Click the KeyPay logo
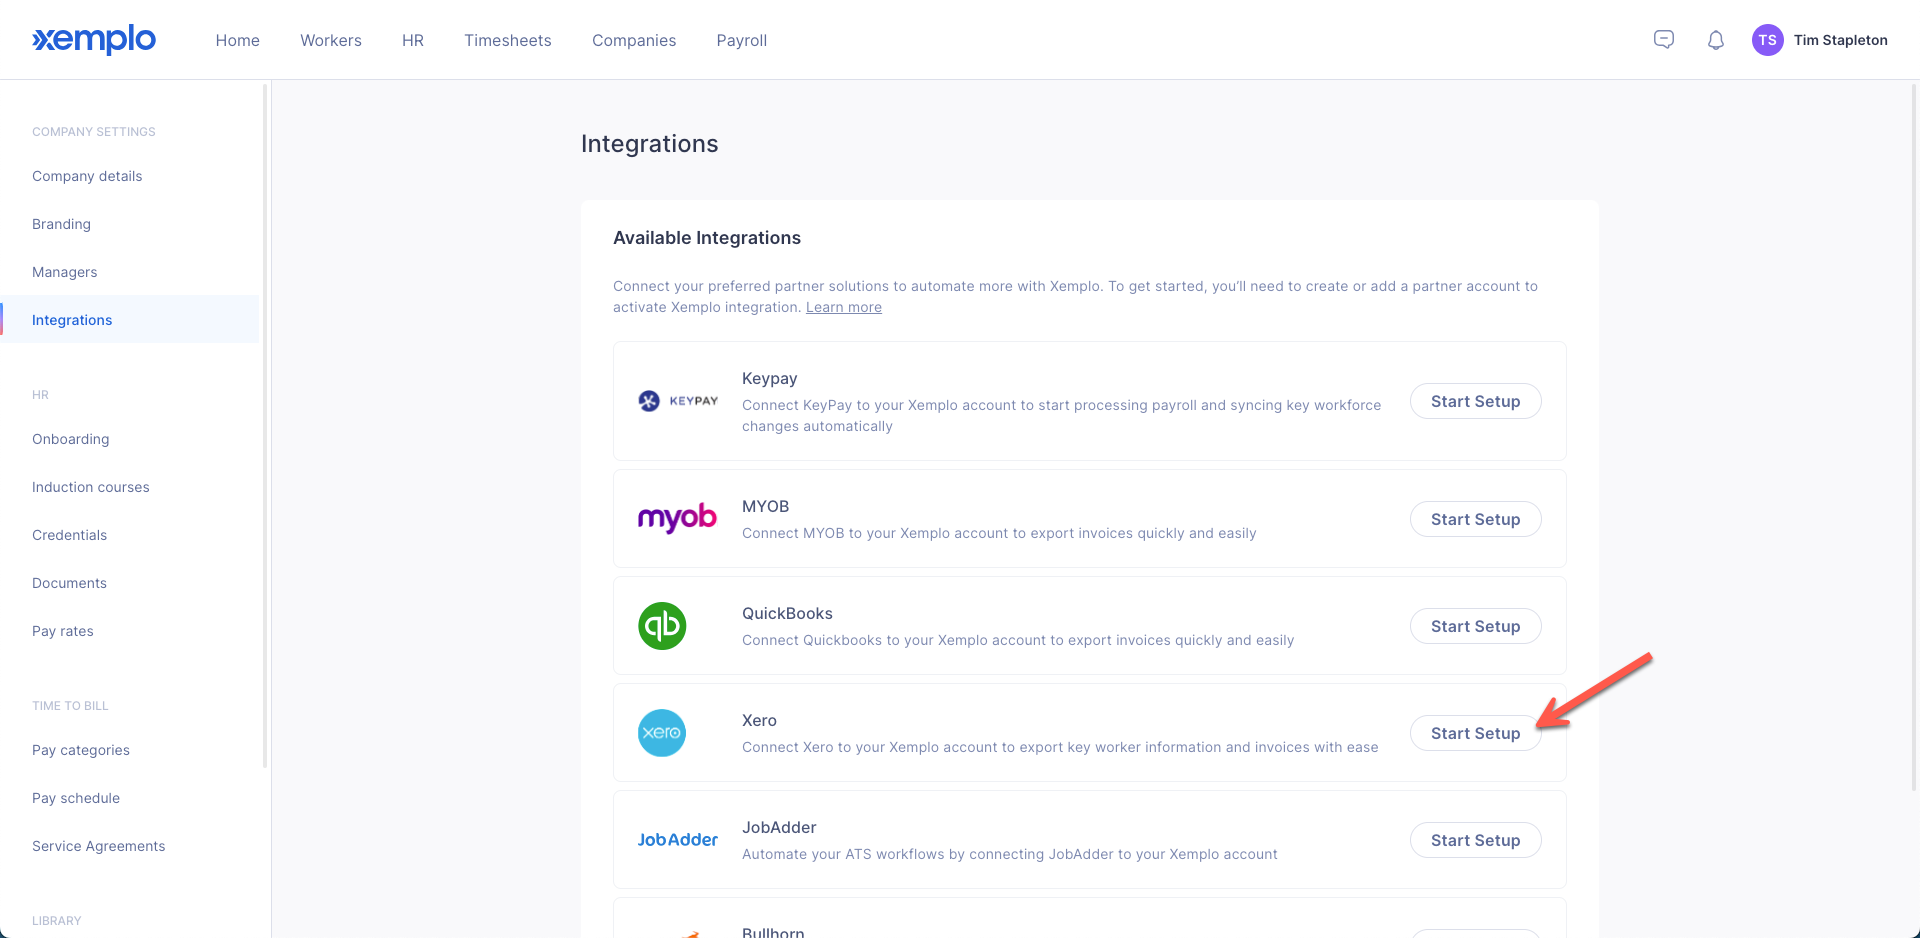Viewport: 1920px width, 938px height. point(678,401)
